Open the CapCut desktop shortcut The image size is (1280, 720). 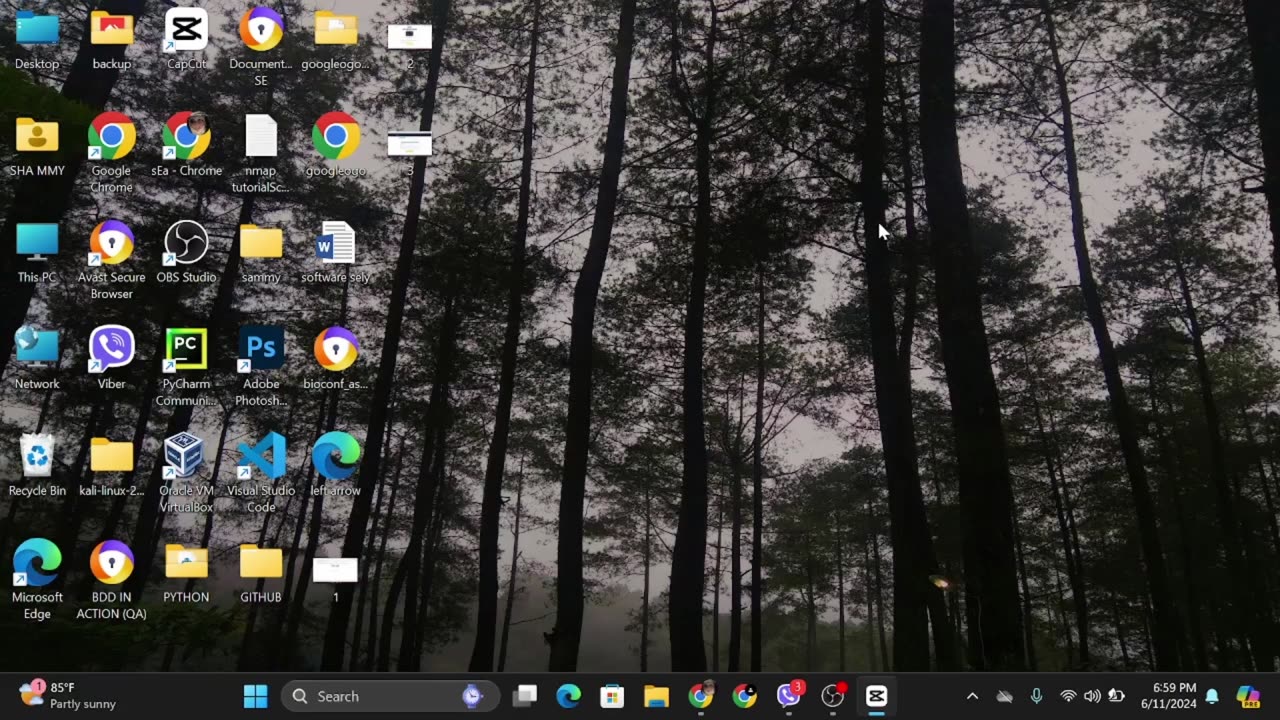[x=186, y=40]
